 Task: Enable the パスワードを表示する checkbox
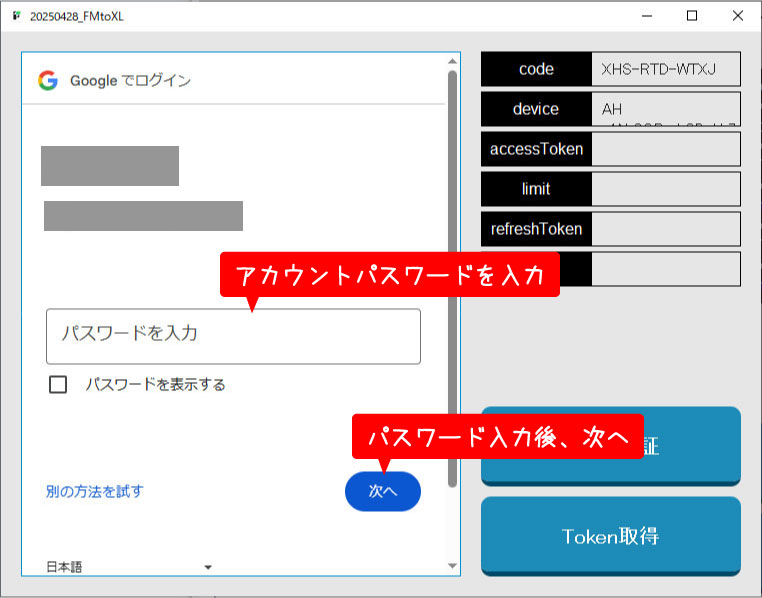click(x=58, y=384)
